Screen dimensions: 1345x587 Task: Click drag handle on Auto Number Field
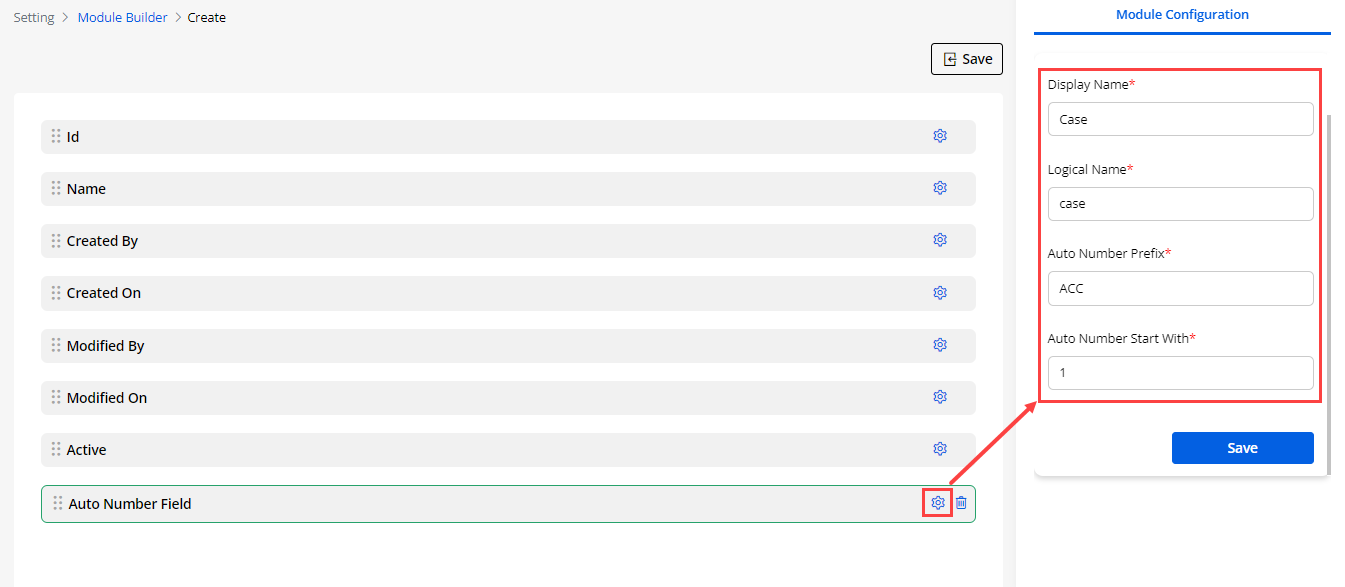(x=58, y=503)
